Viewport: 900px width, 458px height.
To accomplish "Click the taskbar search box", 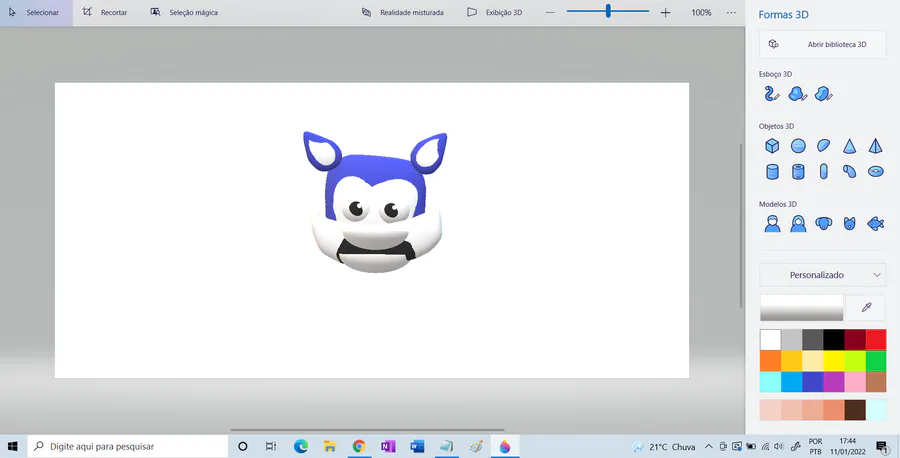I will click(127, 446).
